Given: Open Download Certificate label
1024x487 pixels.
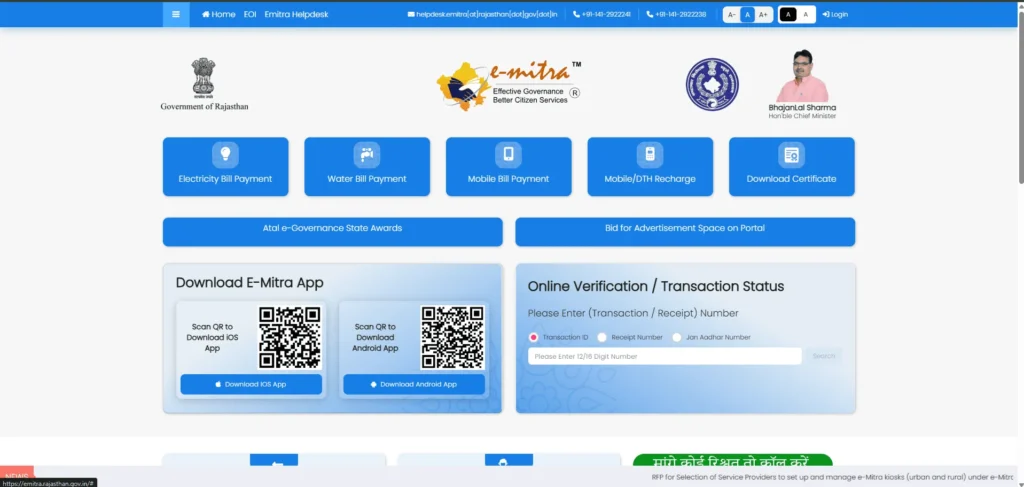Looking at the screenshot, I should click(792, 179).
